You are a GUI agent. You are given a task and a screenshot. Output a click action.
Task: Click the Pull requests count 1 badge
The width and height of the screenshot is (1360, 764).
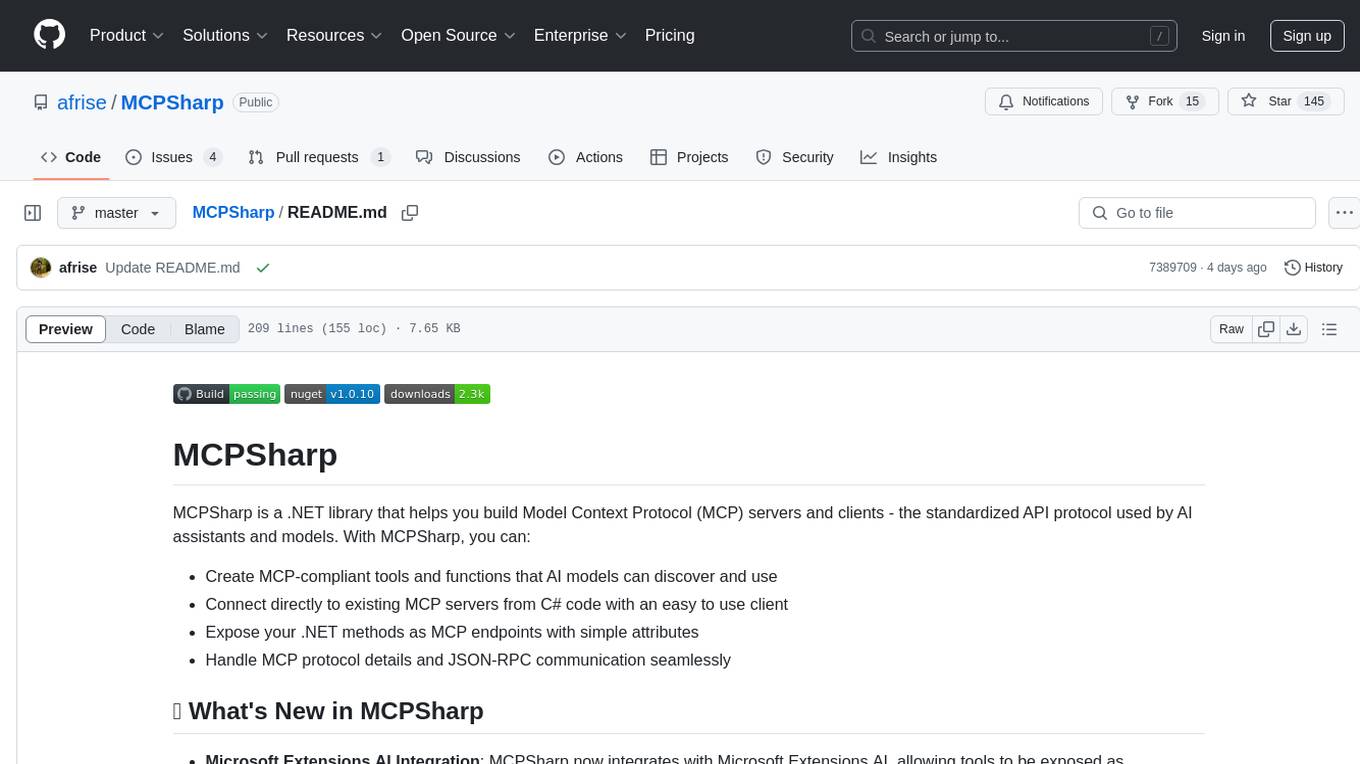[380, 157]
